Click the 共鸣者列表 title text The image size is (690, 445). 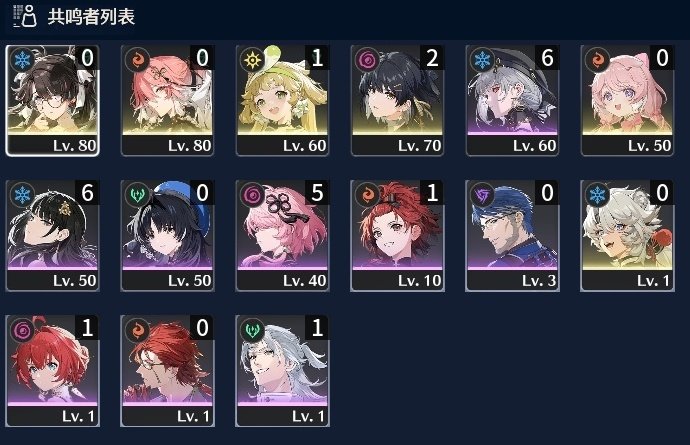[91, 17]
